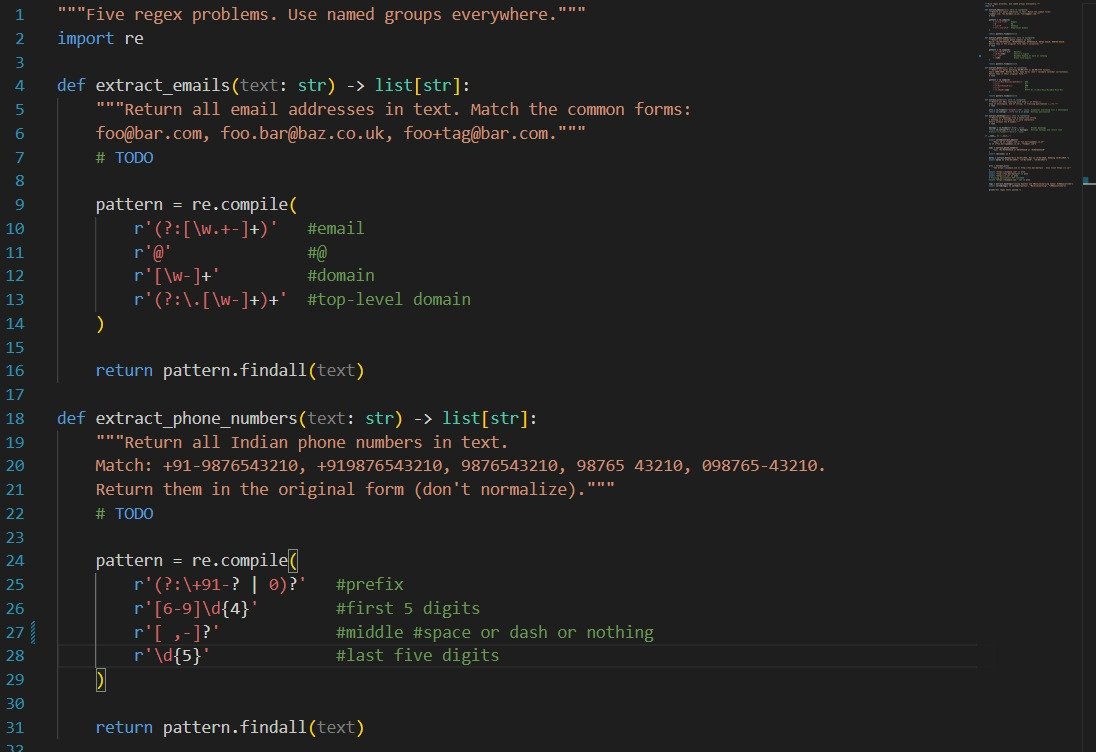This screenshot has height=752, width=1096.
Task: Click the '#@' comment
Action: click(x=317, y=252)
